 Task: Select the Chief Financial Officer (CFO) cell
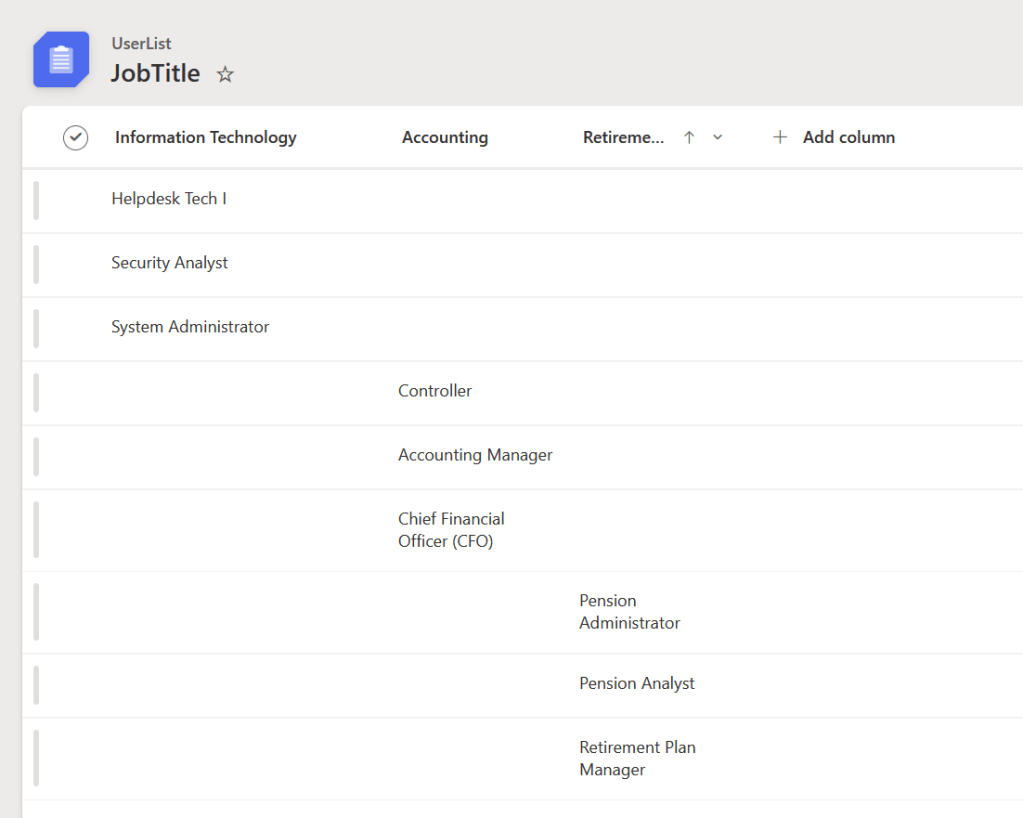[x=451, y=530]
